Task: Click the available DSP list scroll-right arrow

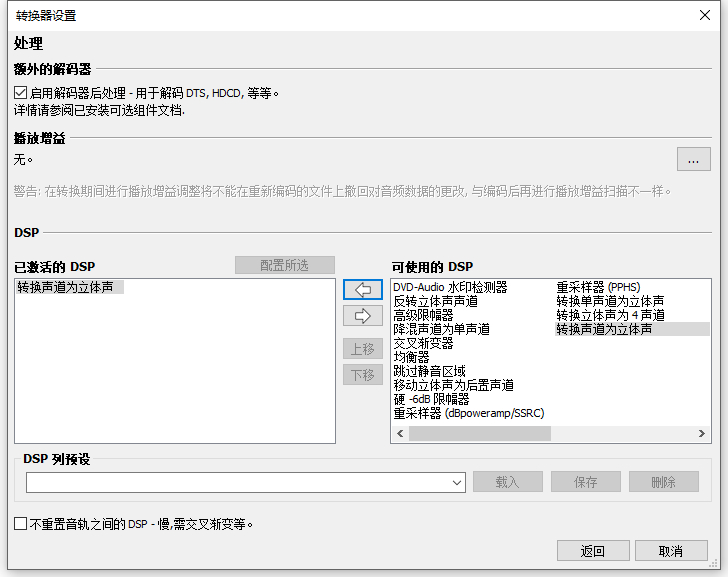Action: pos(702,433)
